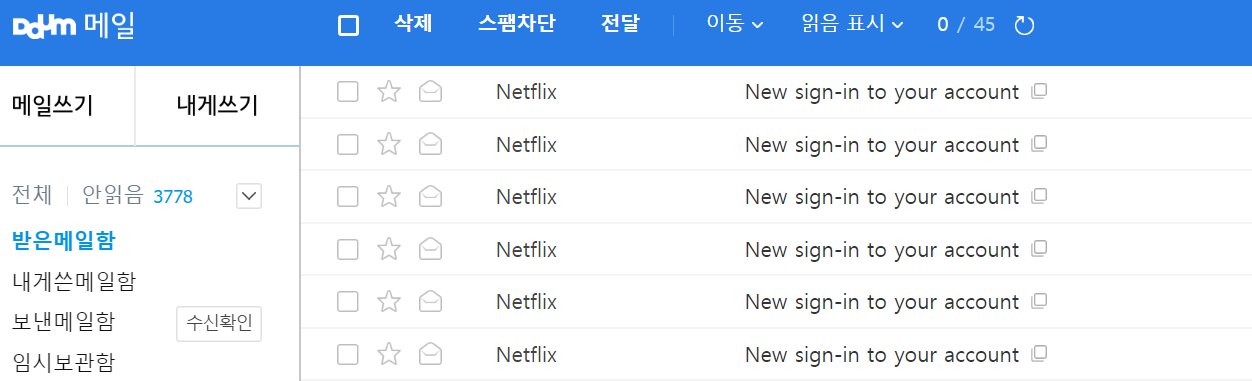Toggle read envelope icon on first Netflix mail

click(431, 92)
